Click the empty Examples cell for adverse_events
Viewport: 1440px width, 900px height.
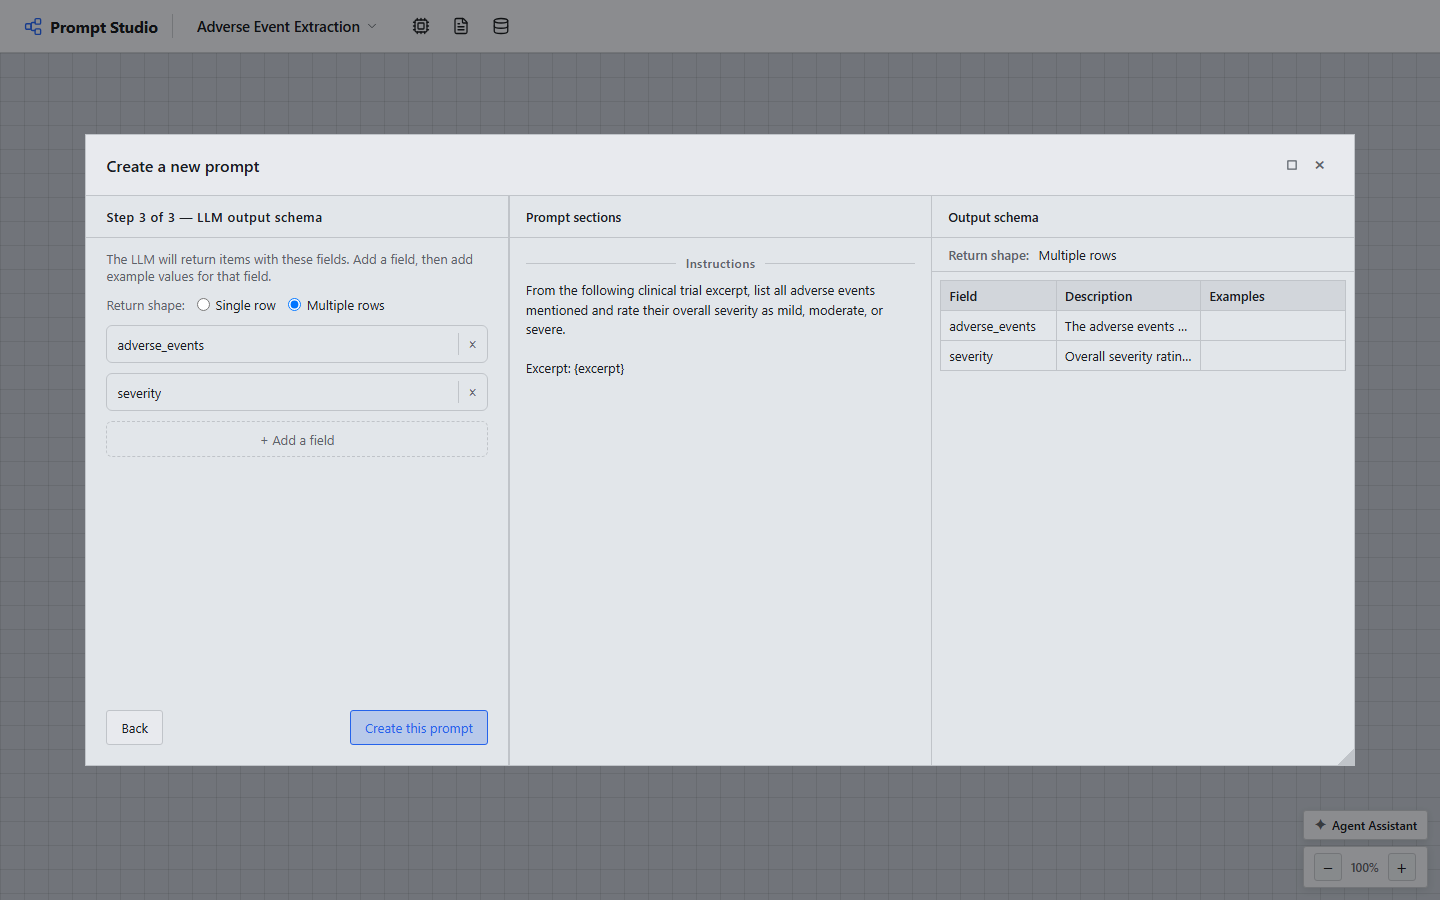[x=1273, y=326]
